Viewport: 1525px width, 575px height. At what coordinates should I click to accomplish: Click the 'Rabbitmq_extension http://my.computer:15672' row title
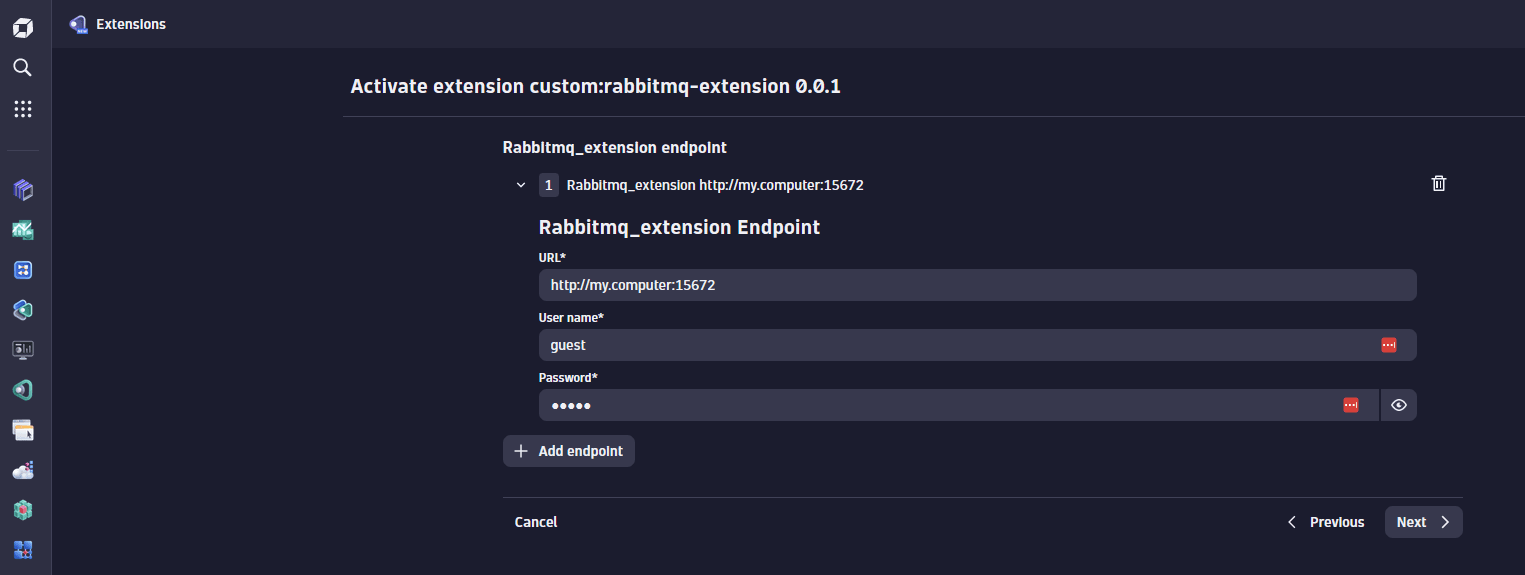point(715,185)
